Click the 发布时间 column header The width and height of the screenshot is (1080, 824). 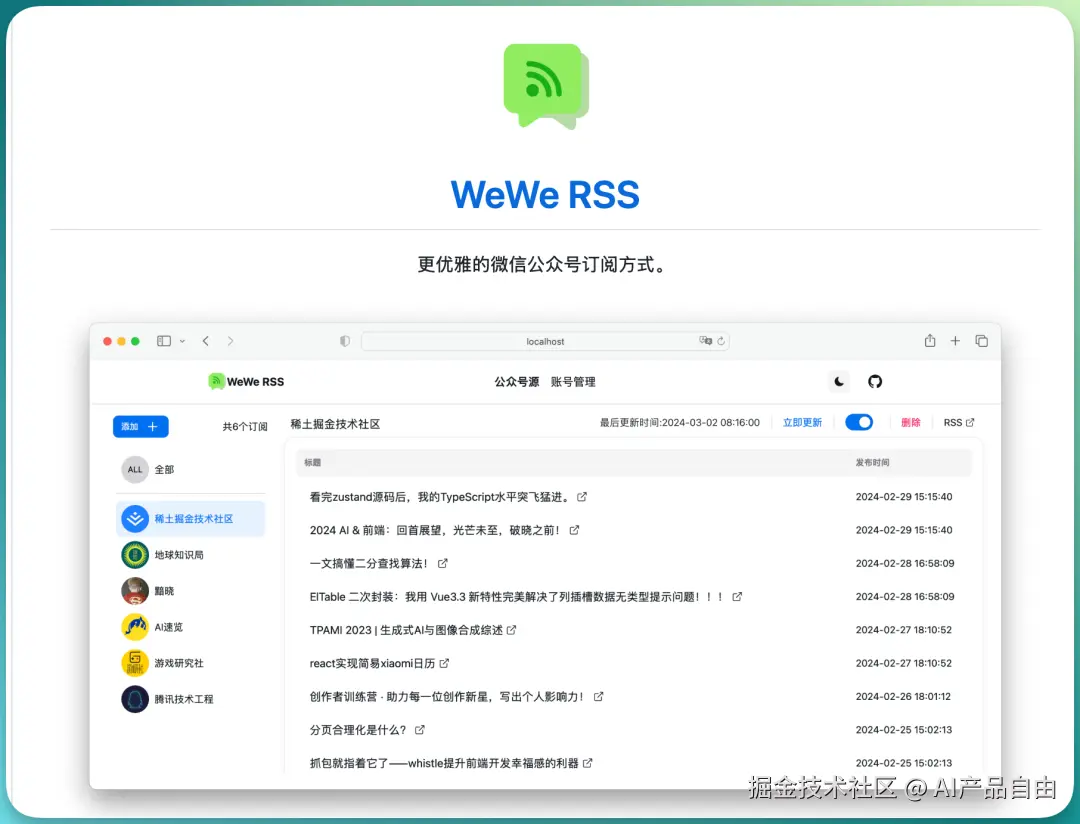(872, 462)
